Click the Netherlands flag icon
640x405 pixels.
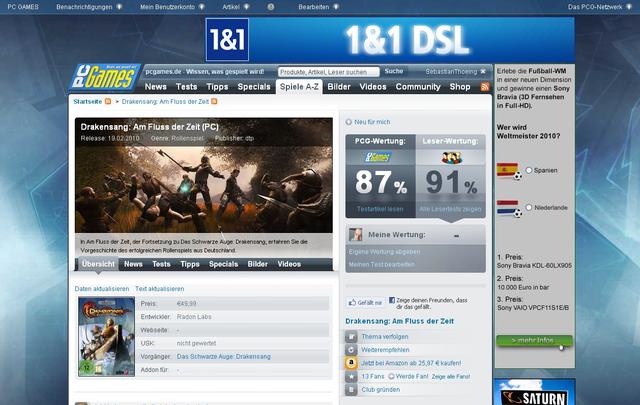tap(508, 207)
